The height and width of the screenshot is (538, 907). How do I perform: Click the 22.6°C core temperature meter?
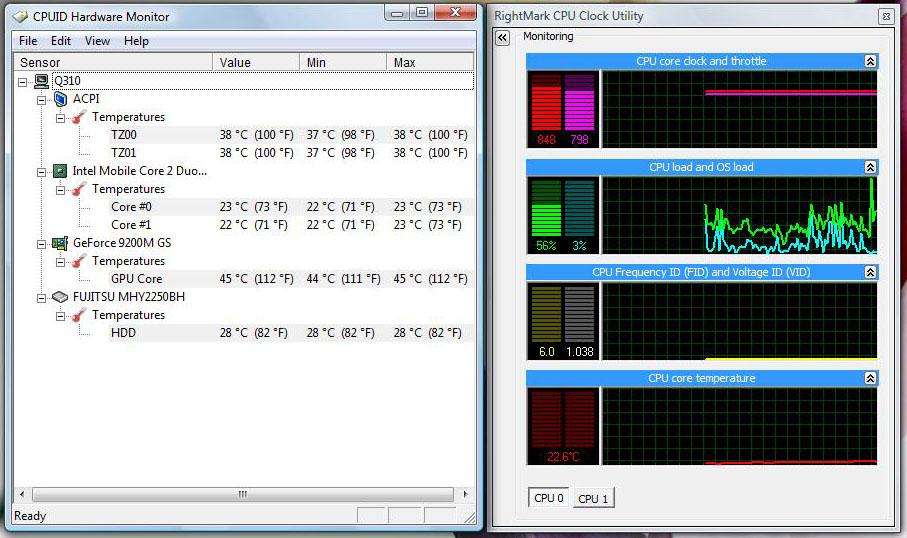563,427
